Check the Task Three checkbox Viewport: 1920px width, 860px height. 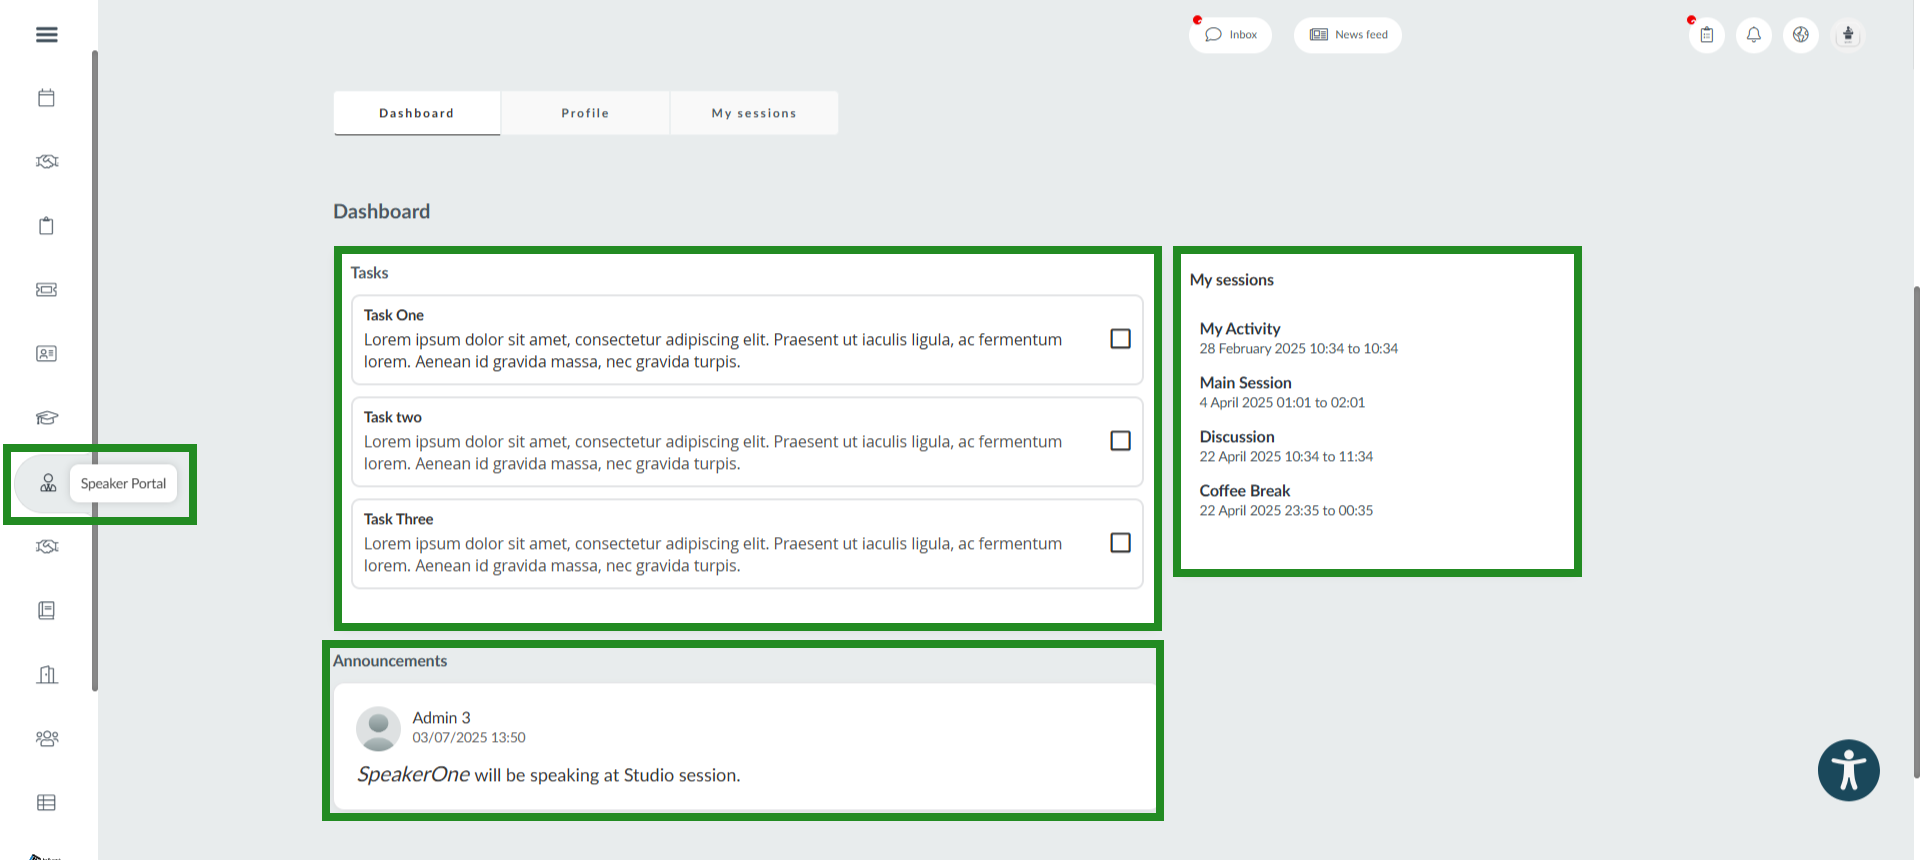point(1120,543)
